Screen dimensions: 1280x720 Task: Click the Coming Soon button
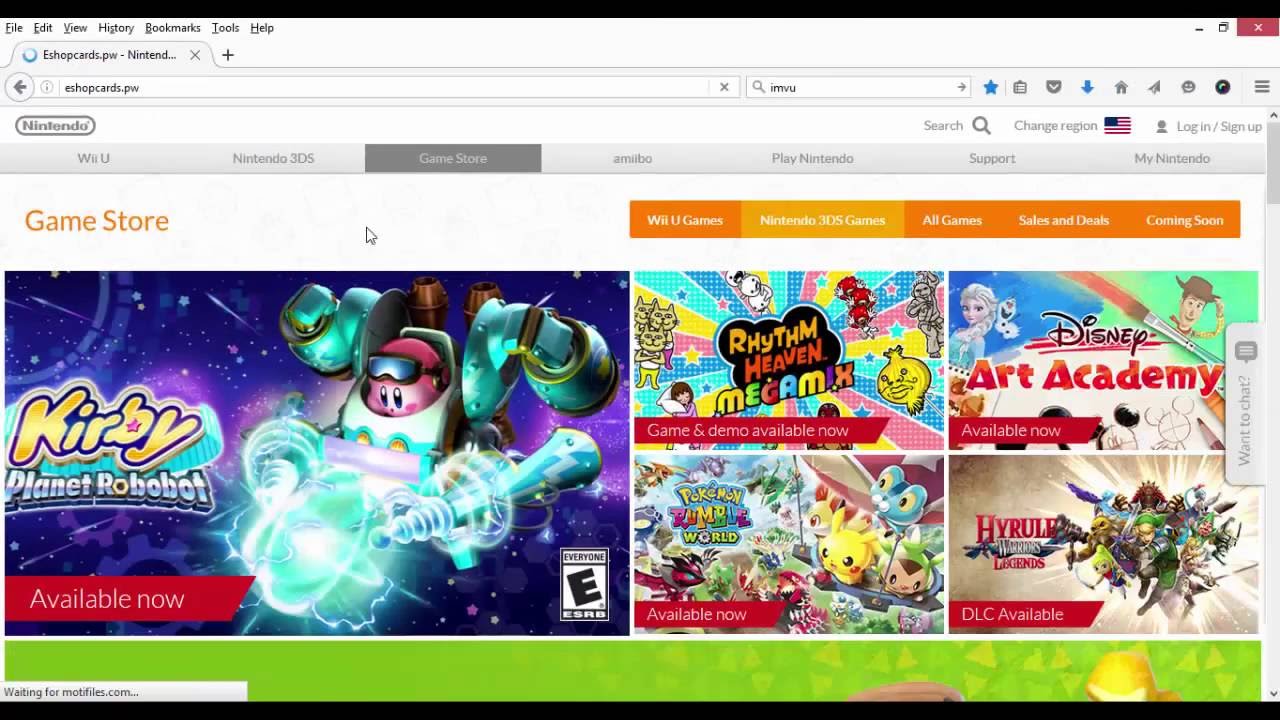(x=1184, y=220)
